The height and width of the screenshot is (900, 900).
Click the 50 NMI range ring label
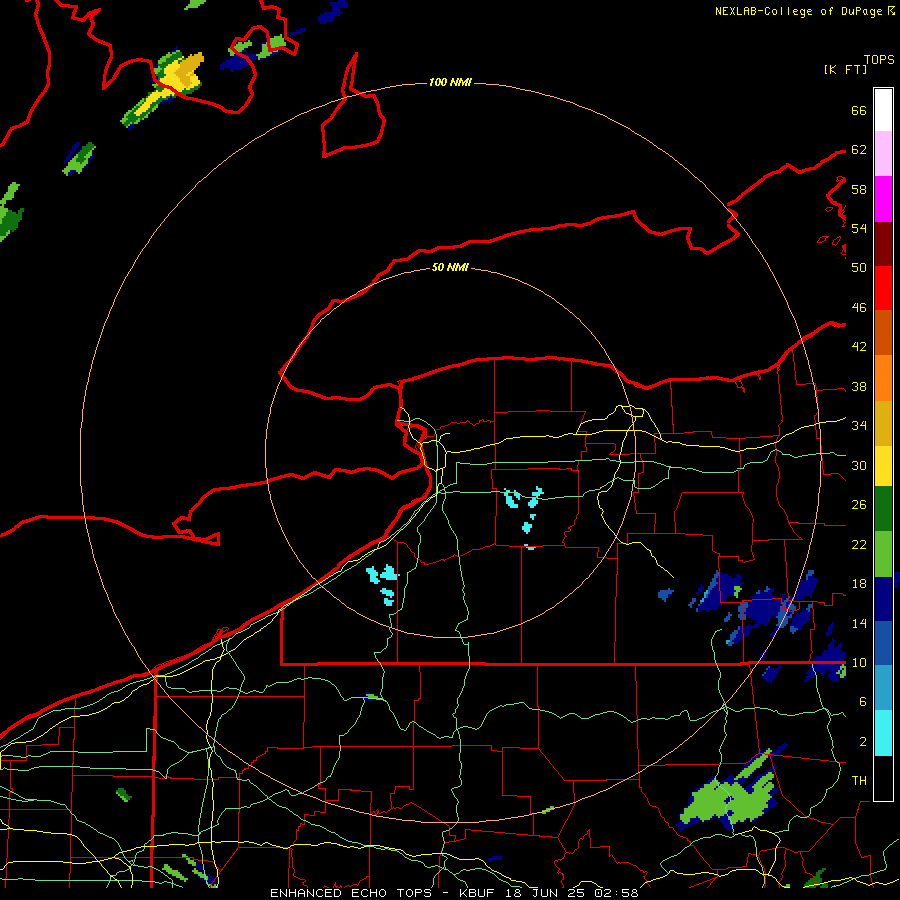click(450, 267)
